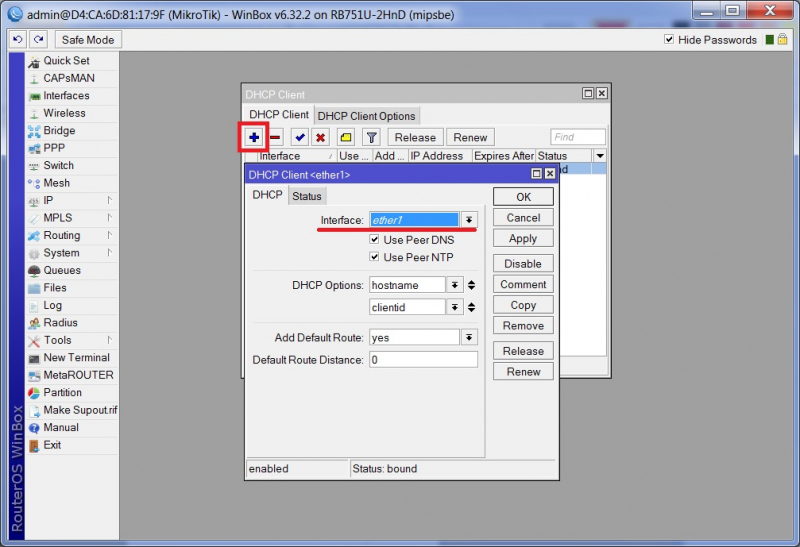Click the Safe Mode button
800x547 pixels.
(x=88, y=40)
